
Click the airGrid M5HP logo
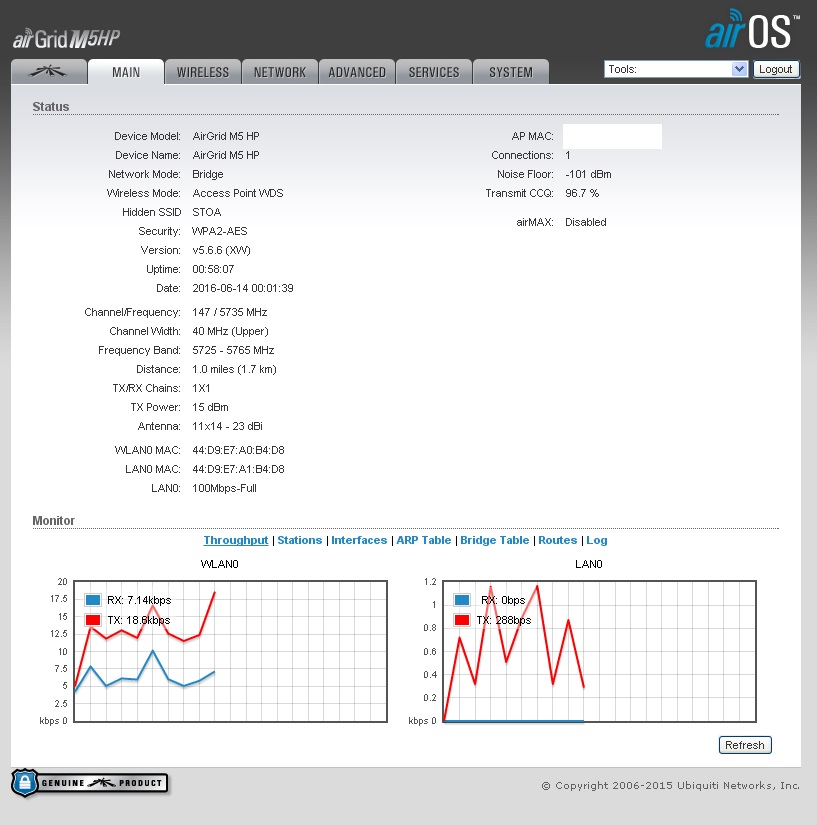pos(66,38)
